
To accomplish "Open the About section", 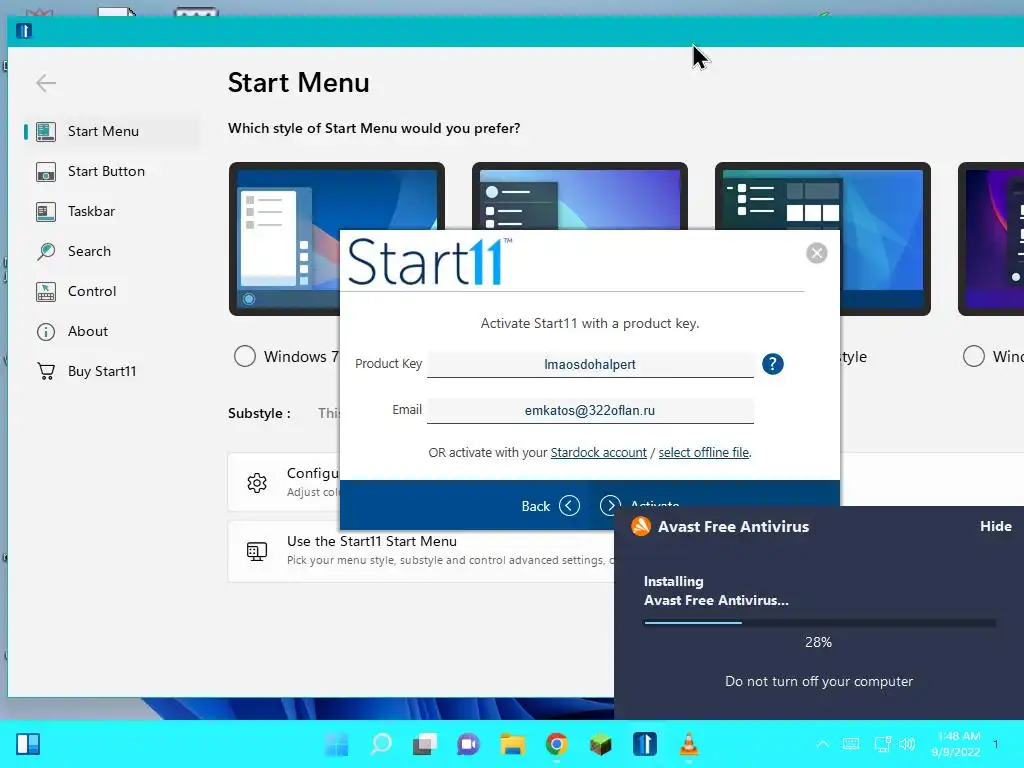I will click(112, 331).
